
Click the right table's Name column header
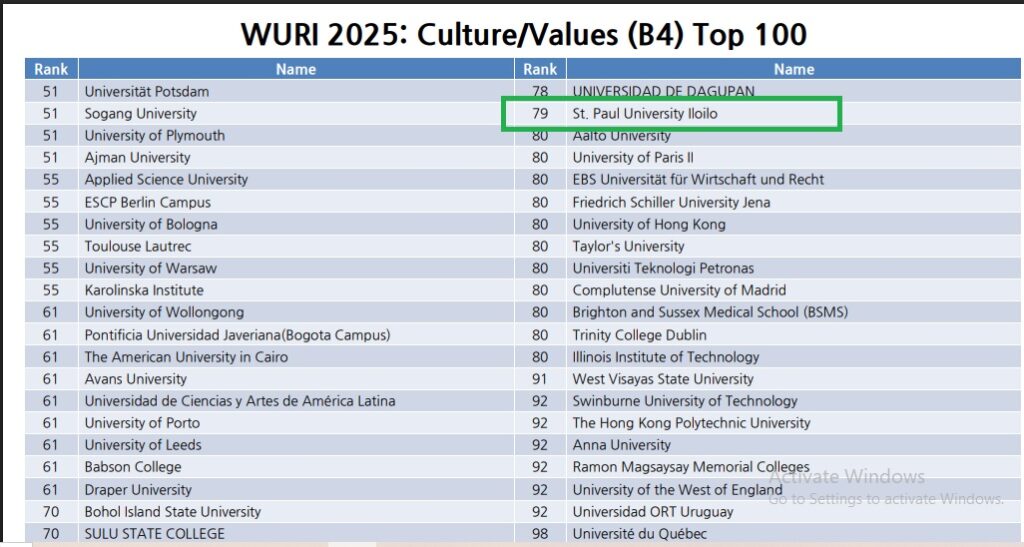coord(793,69)
